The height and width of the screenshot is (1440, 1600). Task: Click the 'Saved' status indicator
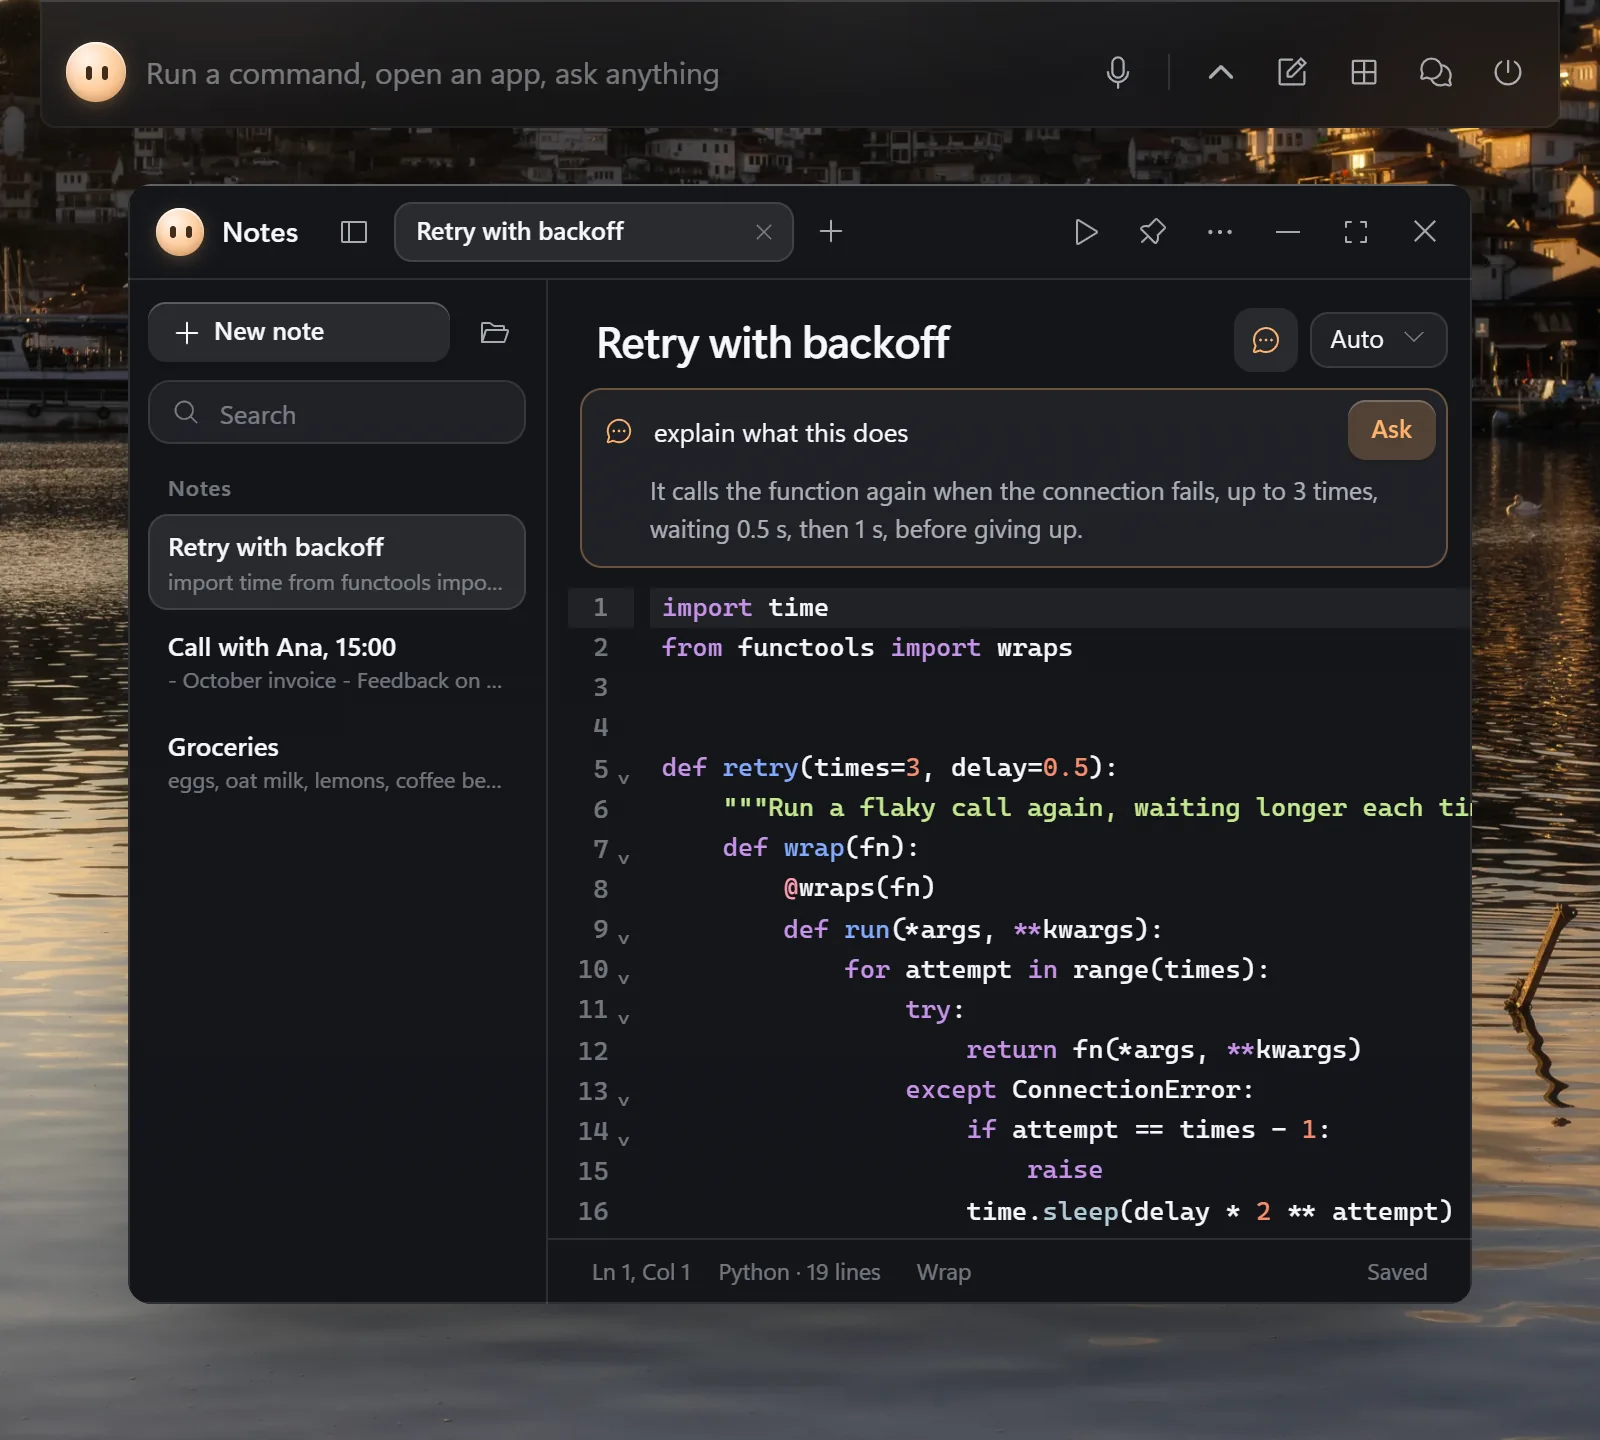1397,1272
